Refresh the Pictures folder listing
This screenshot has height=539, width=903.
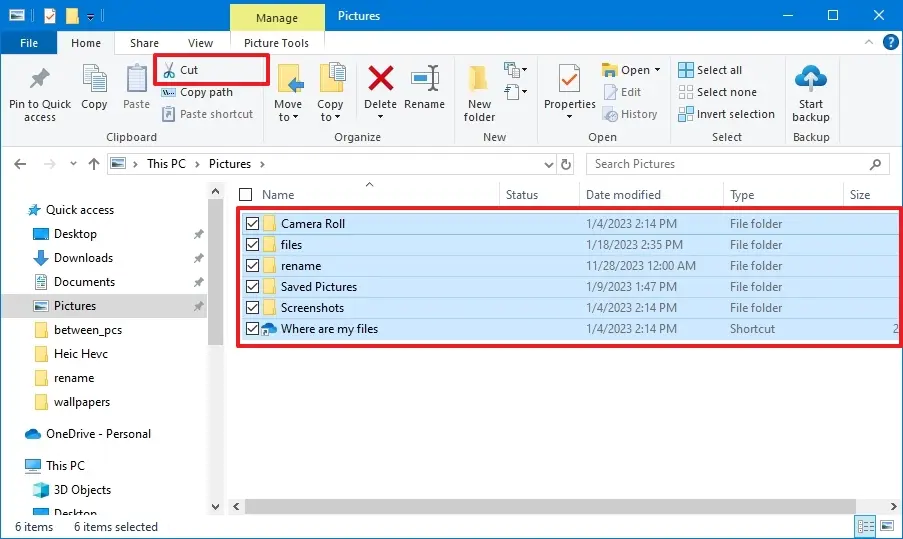tap(566, 164)
